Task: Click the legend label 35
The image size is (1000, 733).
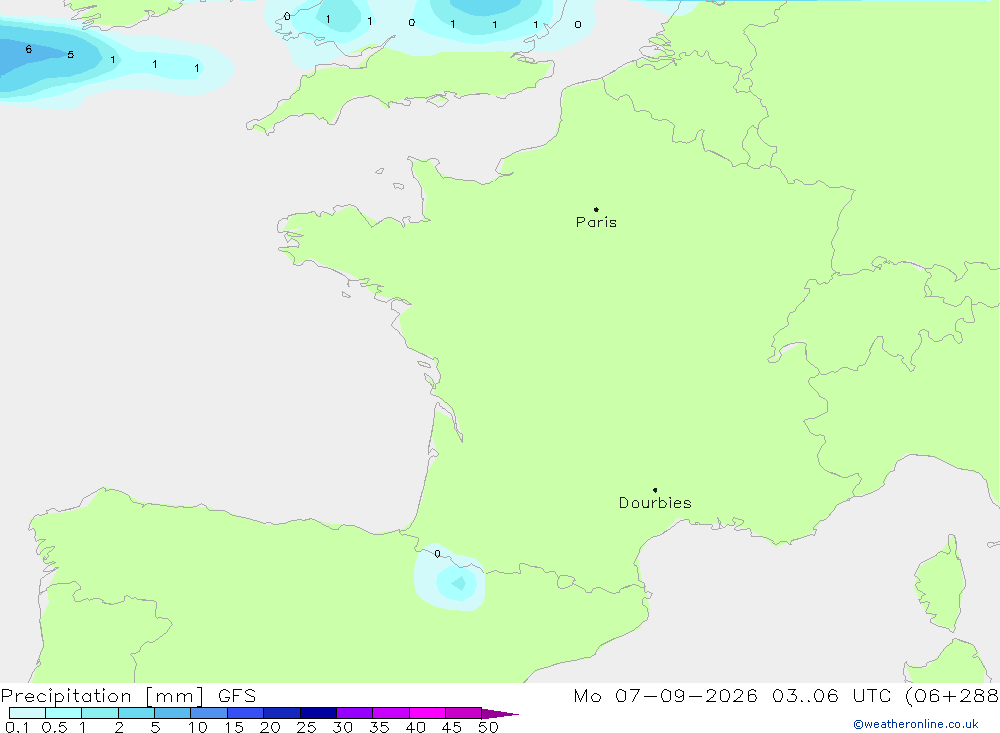Action: (x=379, y=727)
